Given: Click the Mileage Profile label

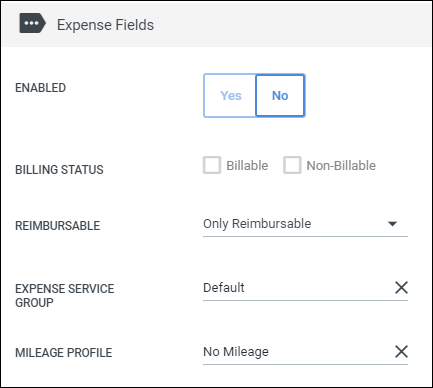Looking at the screenshot, I should tap(64, 353).
